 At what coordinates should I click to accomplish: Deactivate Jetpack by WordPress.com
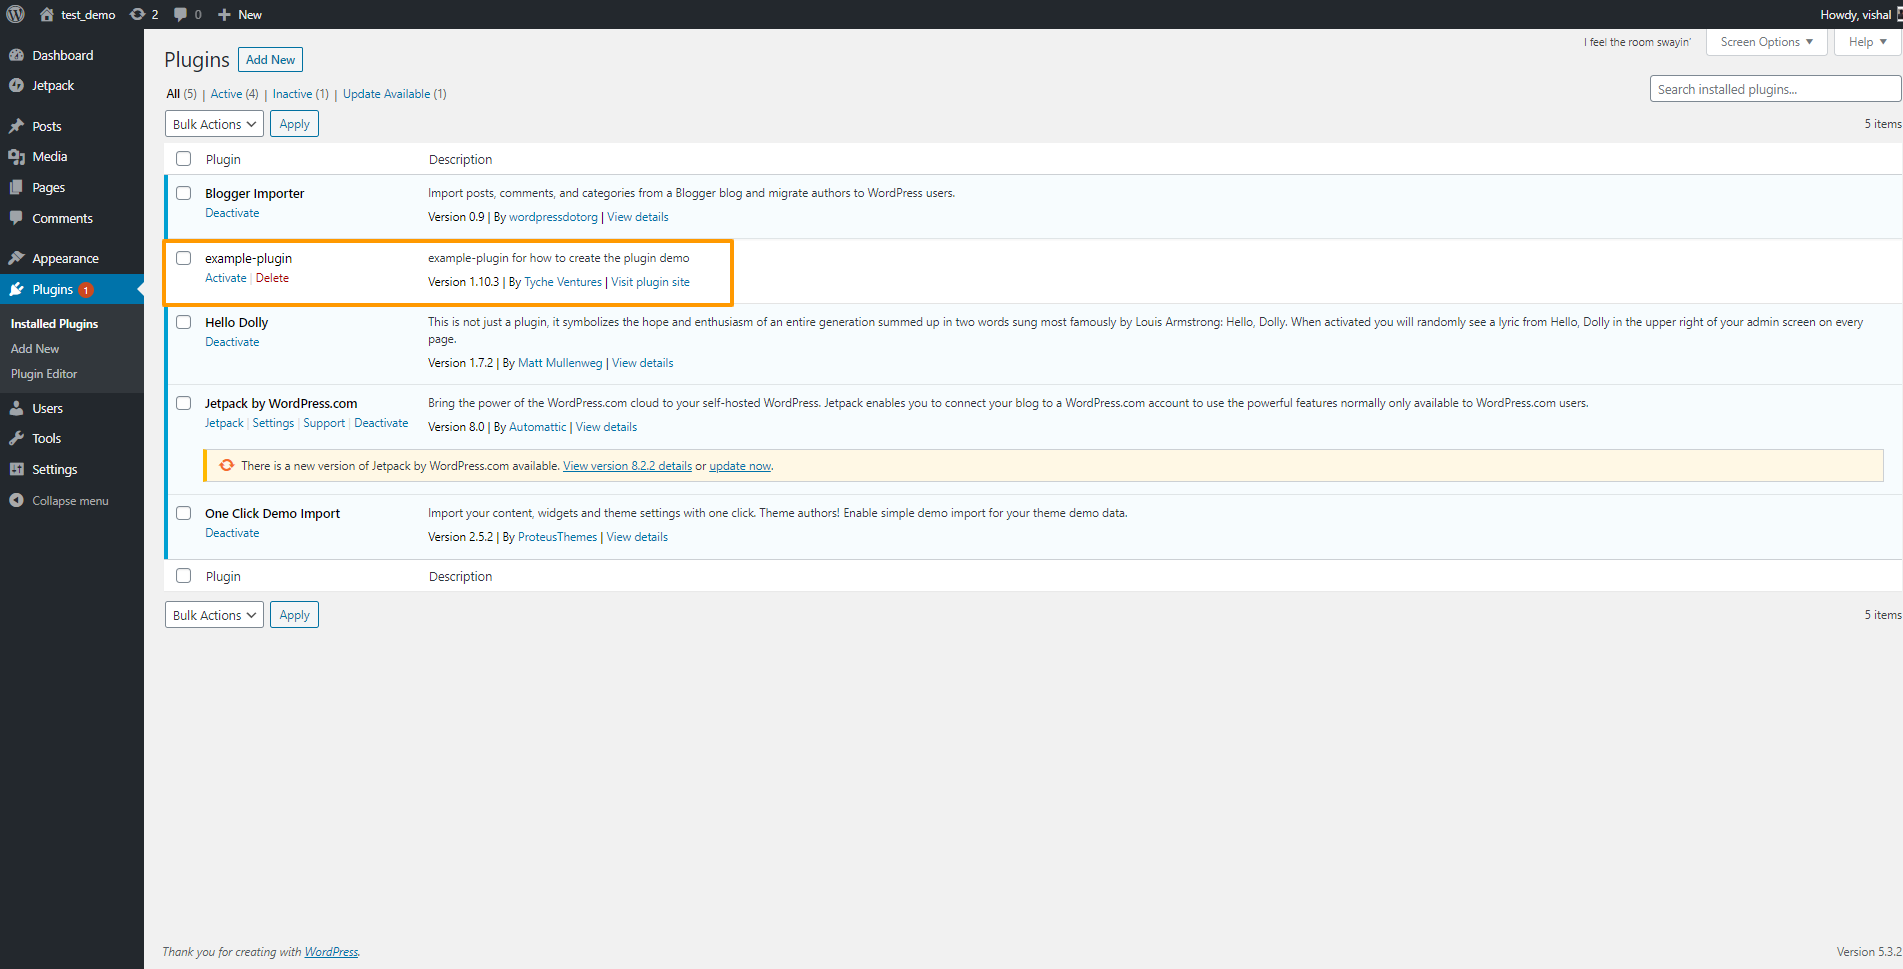tap(381, 423)
